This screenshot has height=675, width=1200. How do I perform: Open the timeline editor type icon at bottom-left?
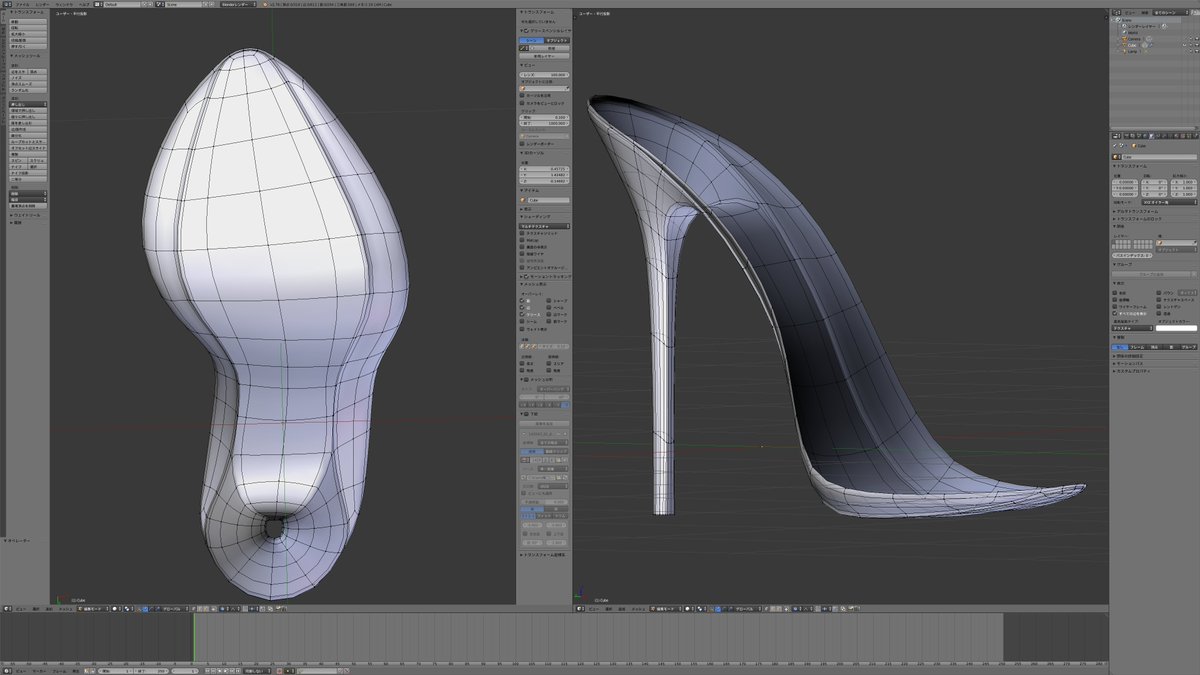click(x=5, y=670)
